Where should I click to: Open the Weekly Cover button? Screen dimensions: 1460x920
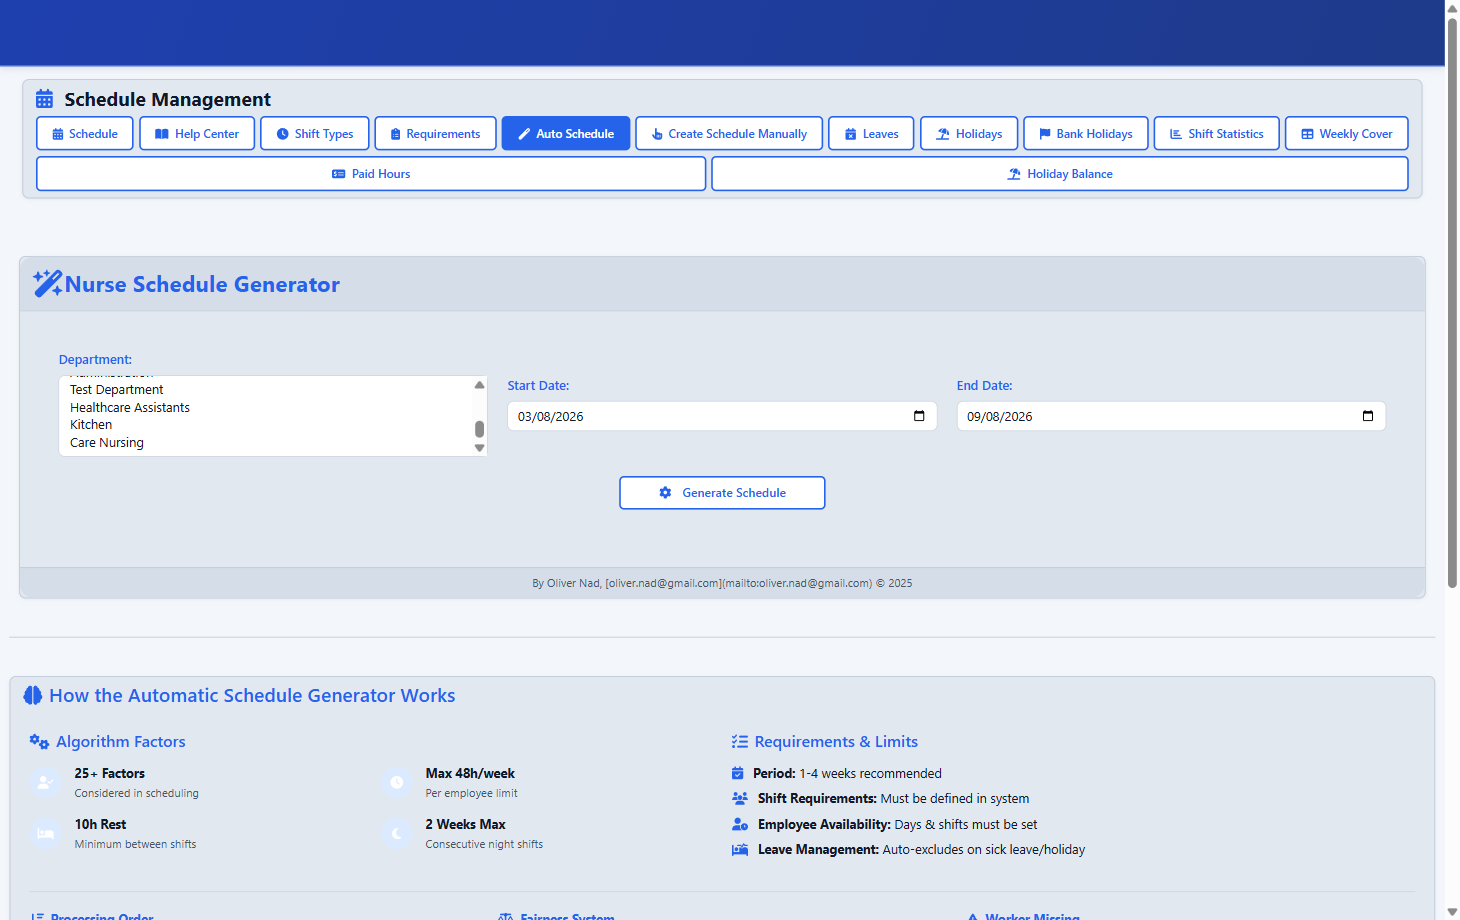click(x=1347, y=134)
